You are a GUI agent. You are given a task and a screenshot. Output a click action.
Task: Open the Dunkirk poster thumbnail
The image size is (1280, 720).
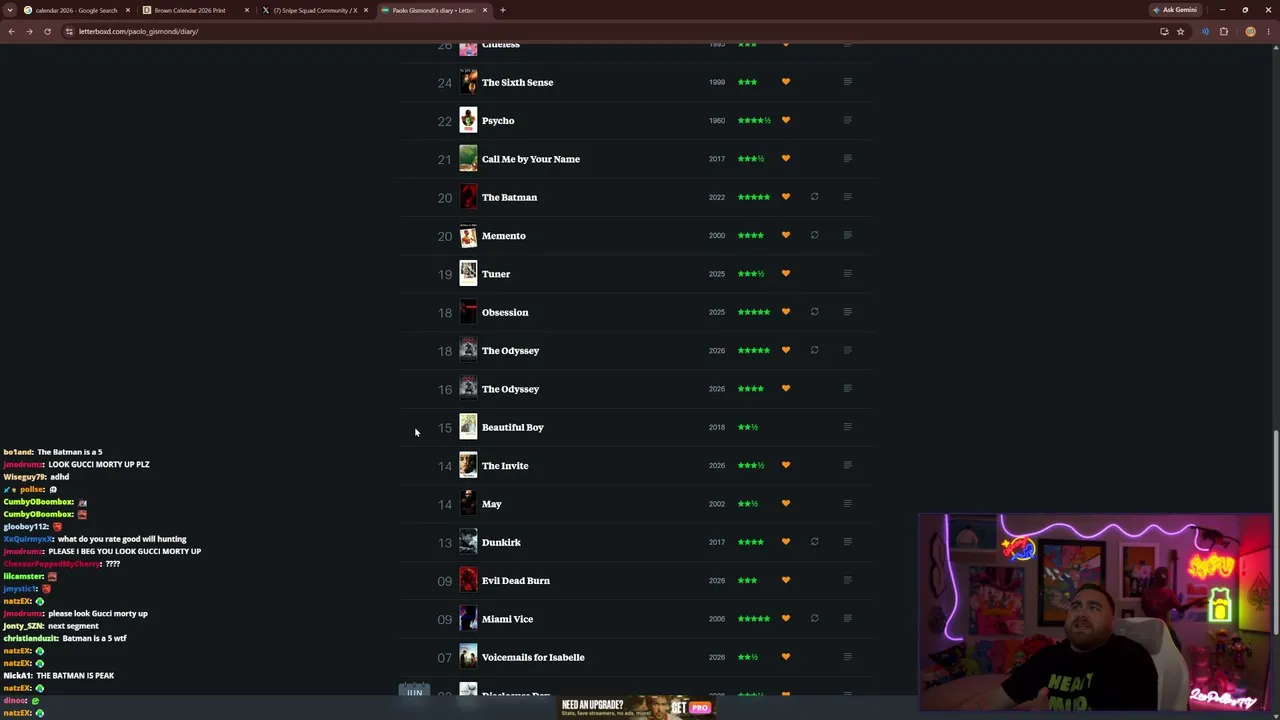pyautogui.click(x=468, y=542)
